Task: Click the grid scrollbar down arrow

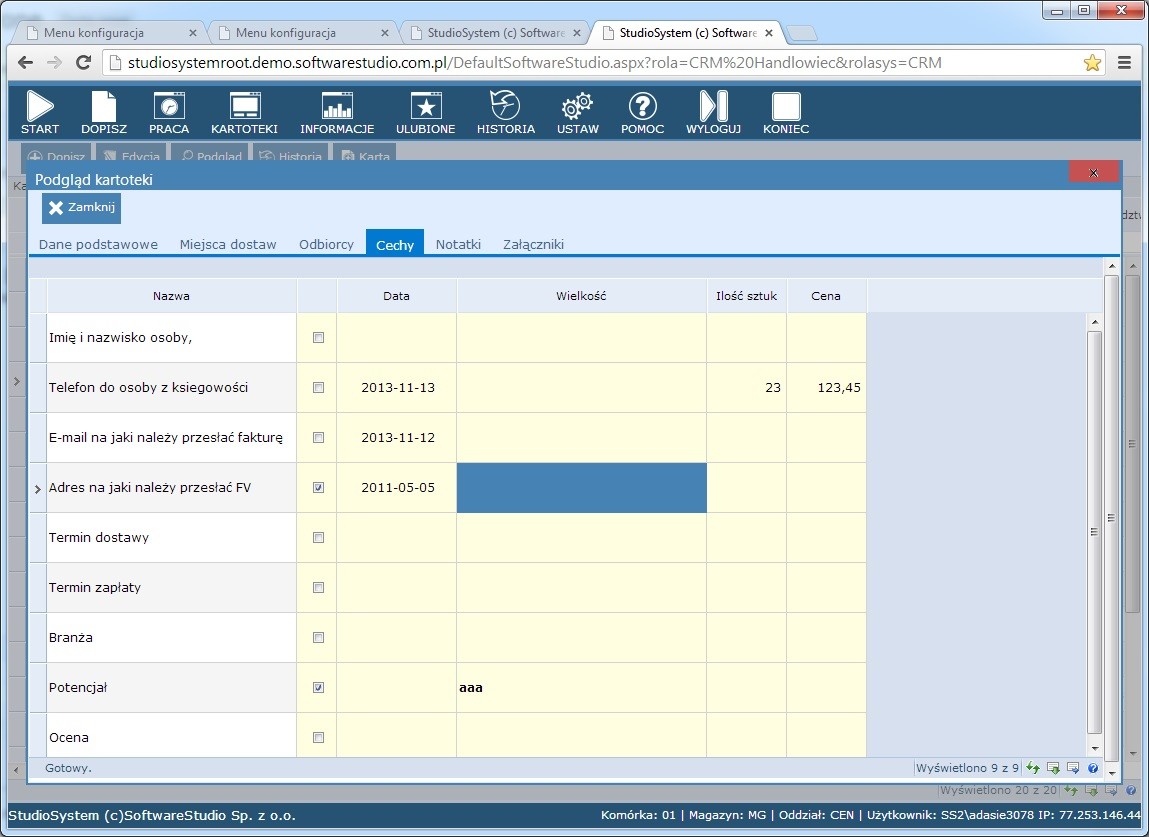Action: [x=1095, y=748]
